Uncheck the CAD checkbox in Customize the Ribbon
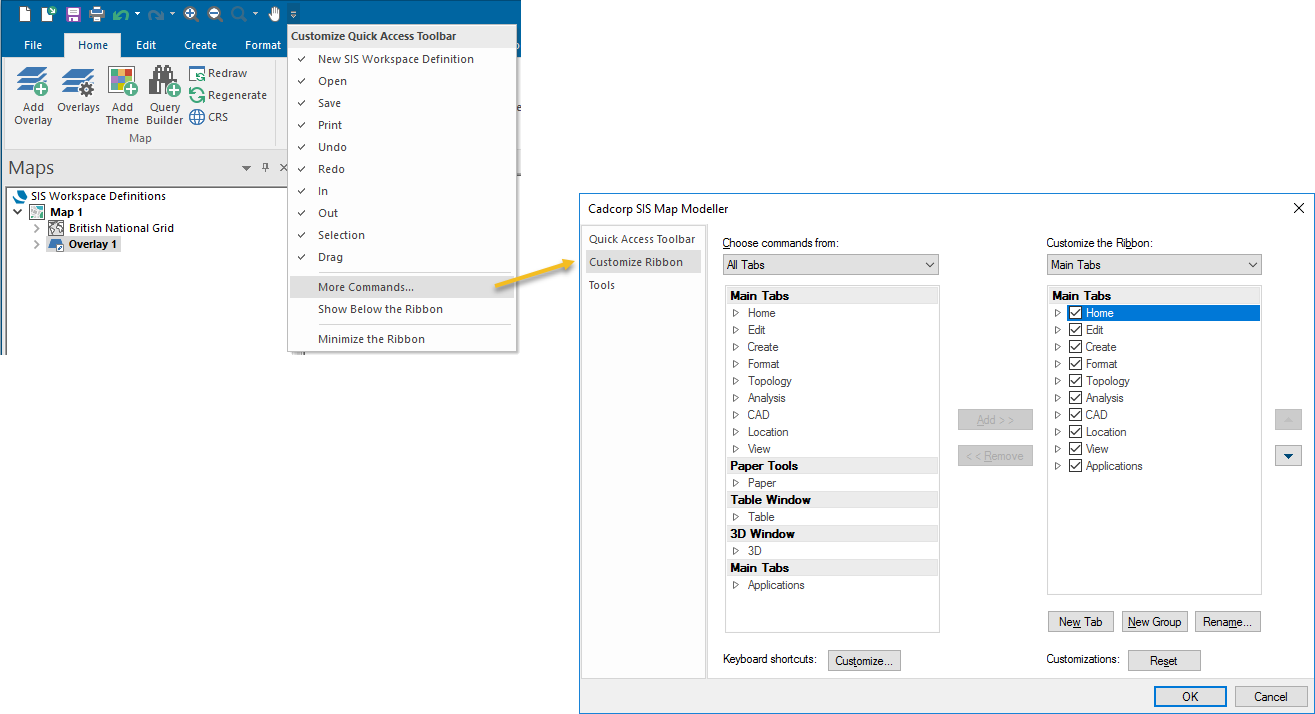The width and height of the screenshot is (1315, 714). tap(1075, 415)
